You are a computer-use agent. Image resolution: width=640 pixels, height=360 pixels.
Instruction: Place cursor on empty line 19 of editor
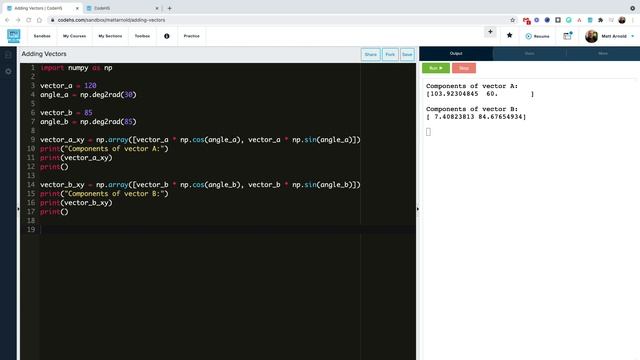[x=228, y=229]
